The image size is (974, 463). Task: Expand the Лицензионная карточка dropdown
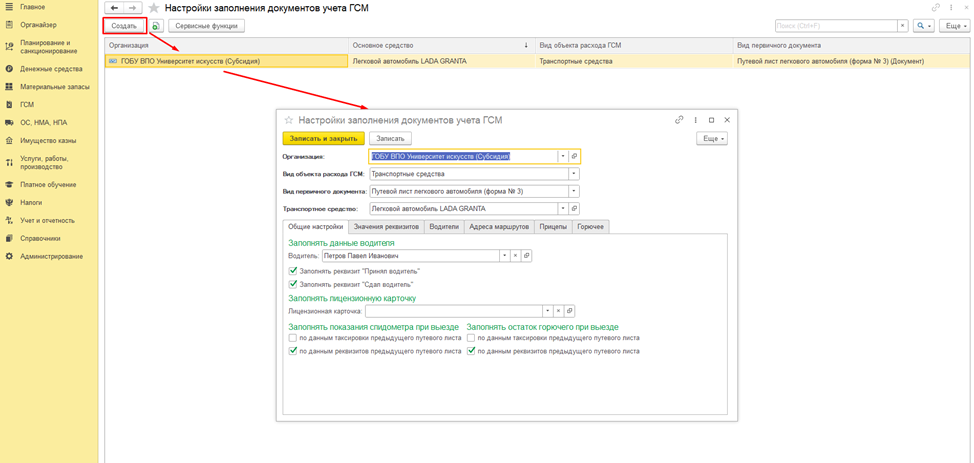[547, 311]
